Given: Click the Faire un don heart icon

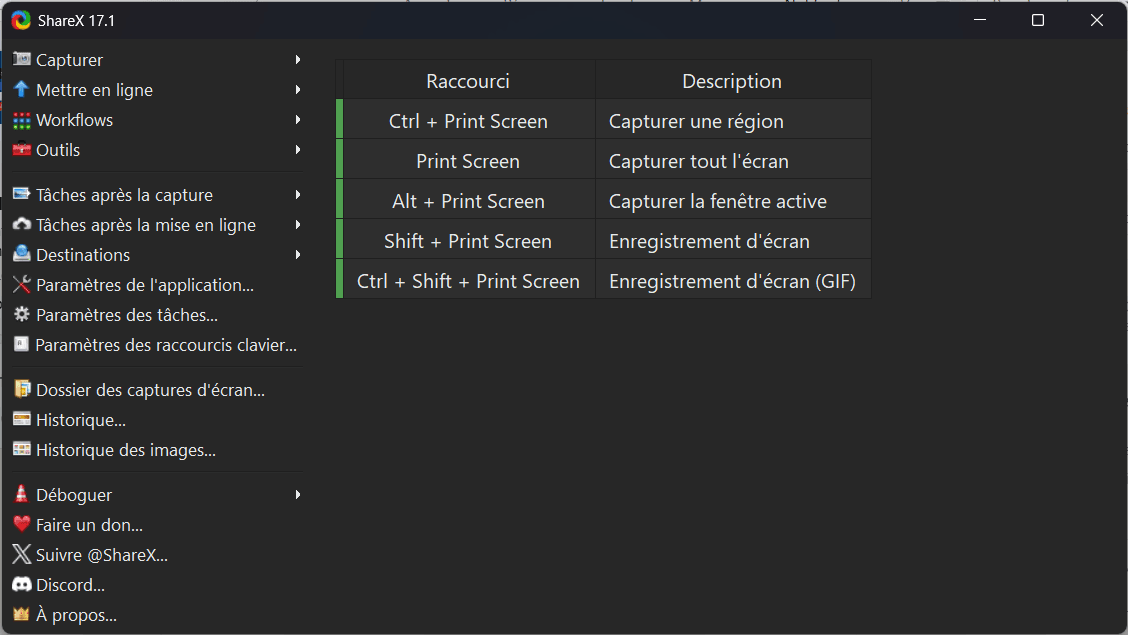Looking at the screenshot, I should tap(22, 524).
